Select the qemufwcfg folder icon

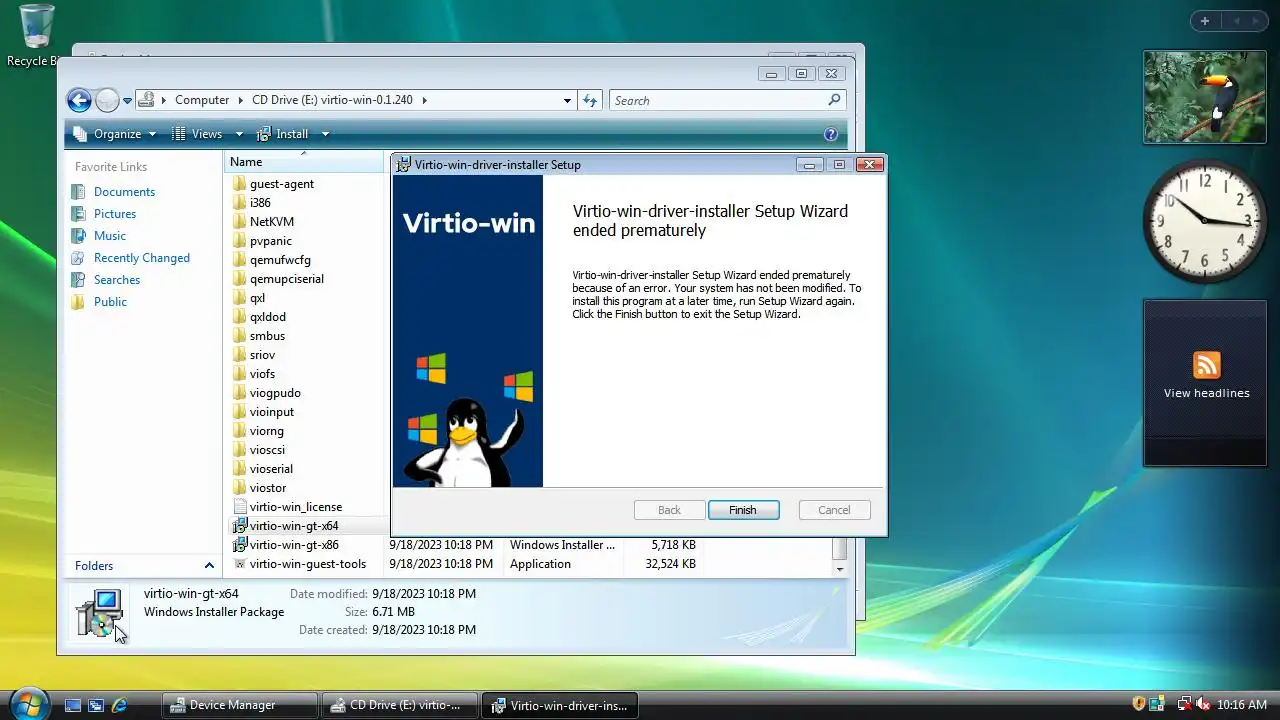tap(239, 260)
